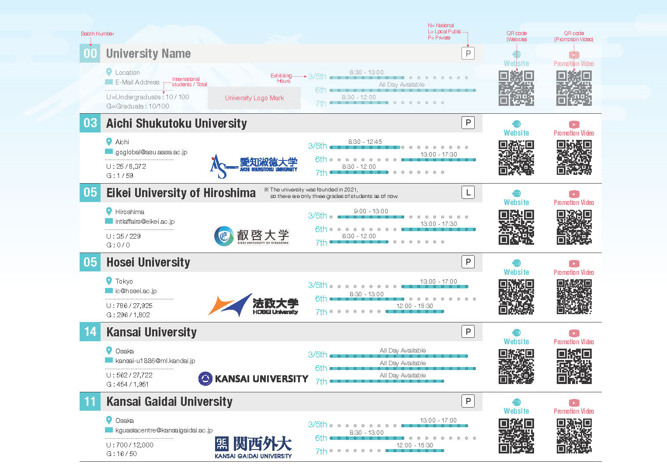Click the Aichi Shukutoku University email address
Image resolution: width=667 pixels, height=472 pixels.
(x=151, y=152)
